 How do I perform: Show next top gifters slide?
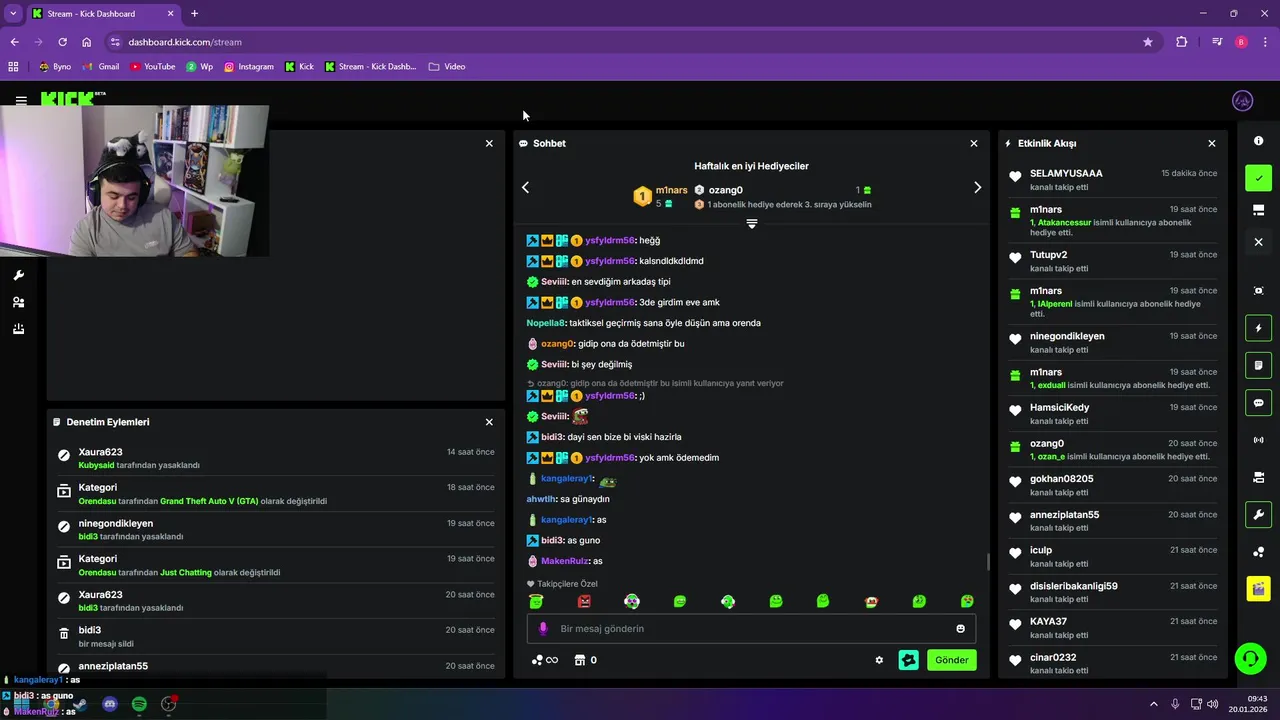click(x=977, y=187)
